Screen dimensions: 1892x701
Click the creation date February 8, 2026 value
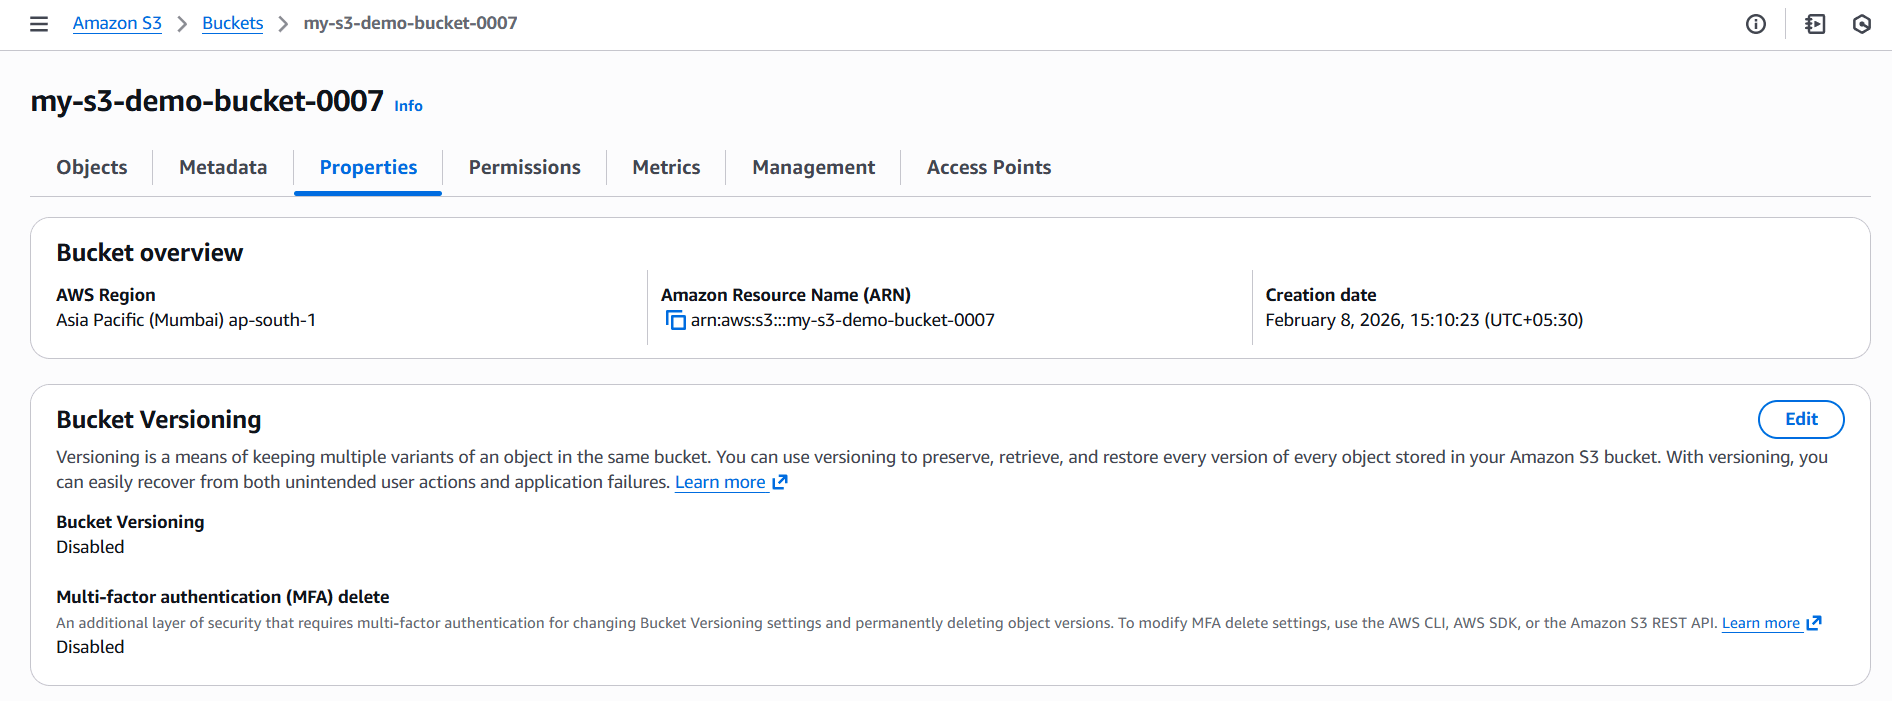[1424, 320]
